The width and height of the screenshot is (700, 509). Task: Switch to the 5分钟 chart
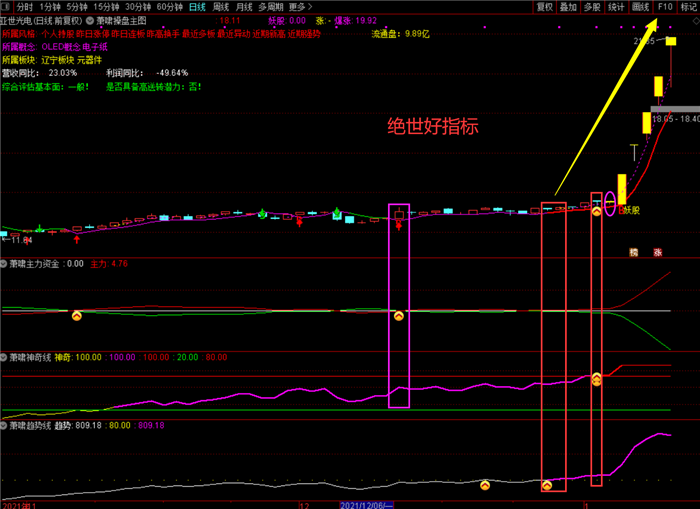[77, 7]
